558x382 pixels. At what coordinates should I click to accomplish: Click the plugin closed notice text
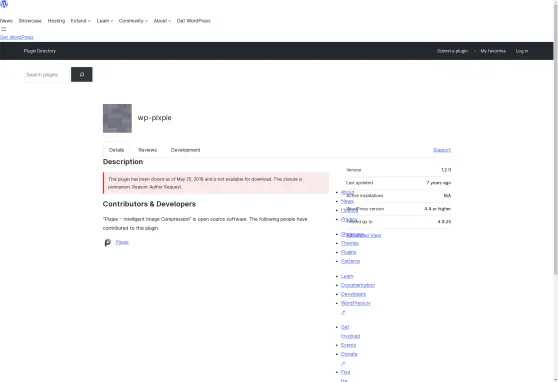[205, 183]
